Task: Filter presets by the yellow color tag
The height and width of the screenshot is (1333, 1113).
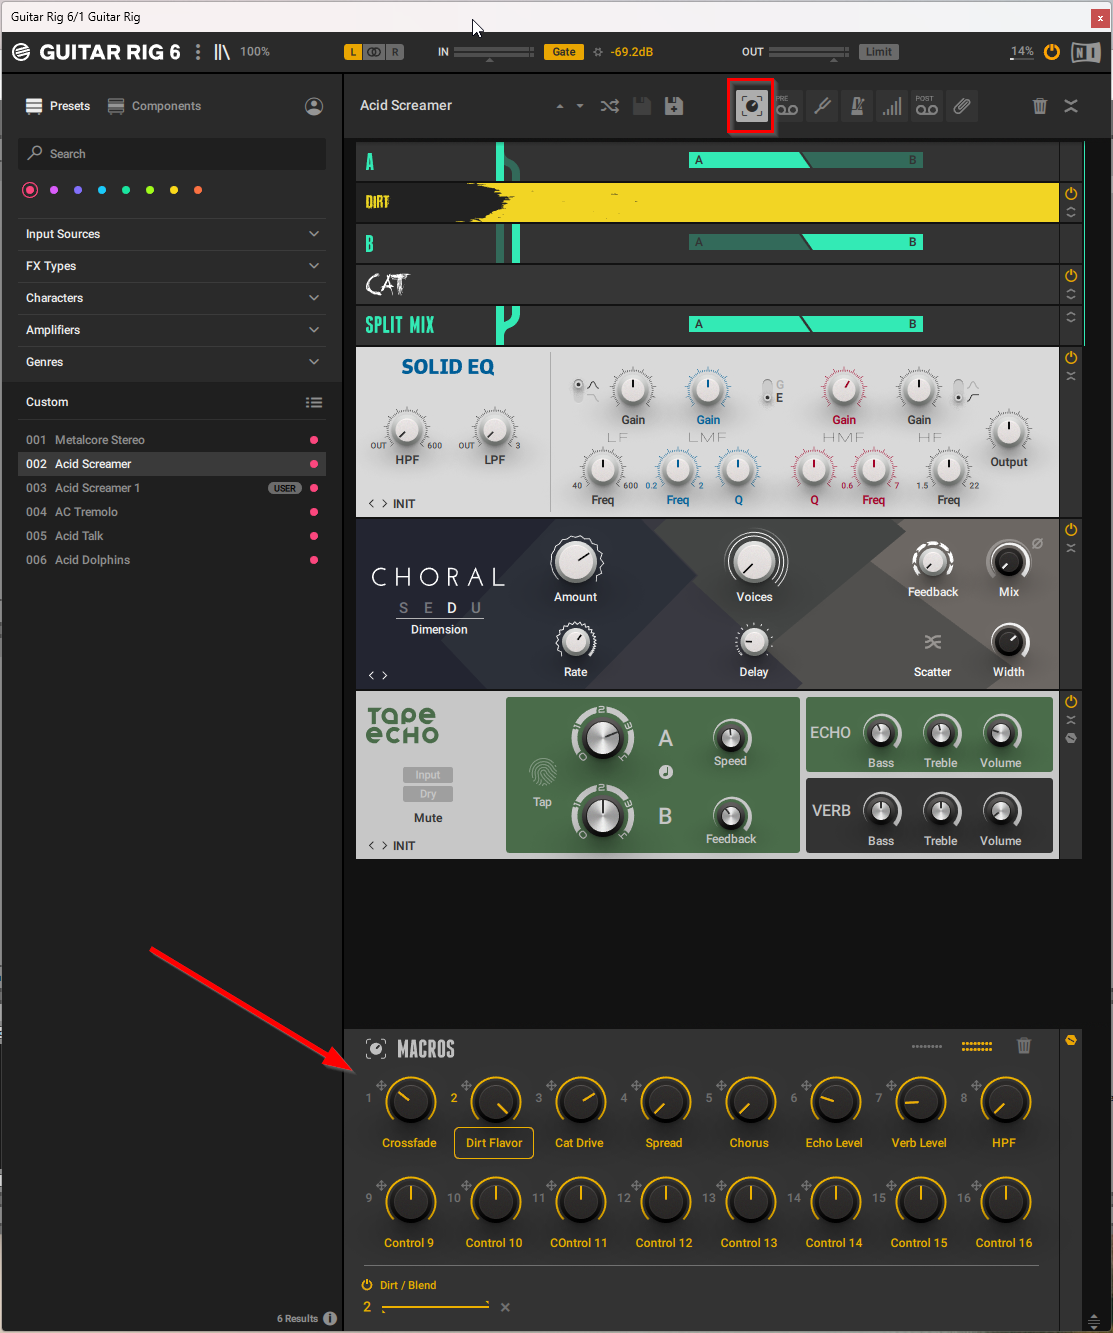Action: pos(174,190)
